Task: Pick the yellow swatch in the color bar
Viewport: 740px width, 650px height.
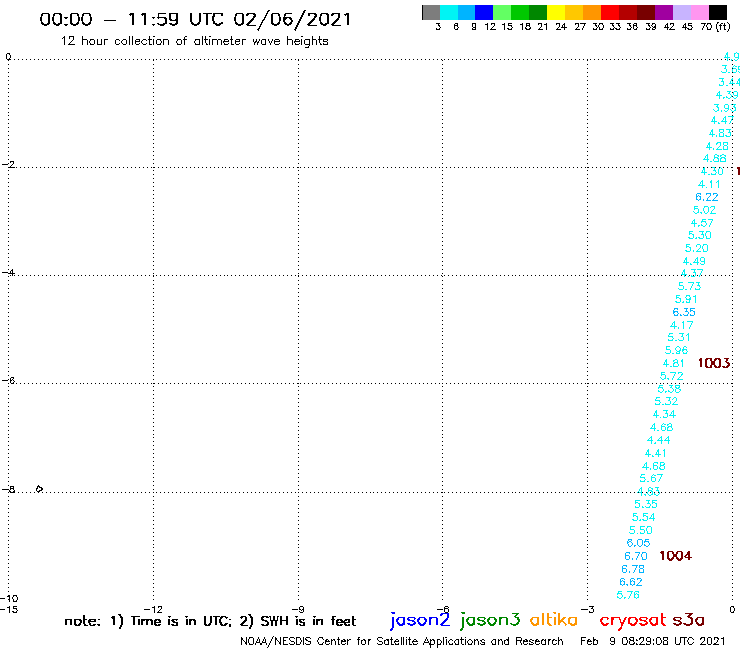Action: click(556, 12)
